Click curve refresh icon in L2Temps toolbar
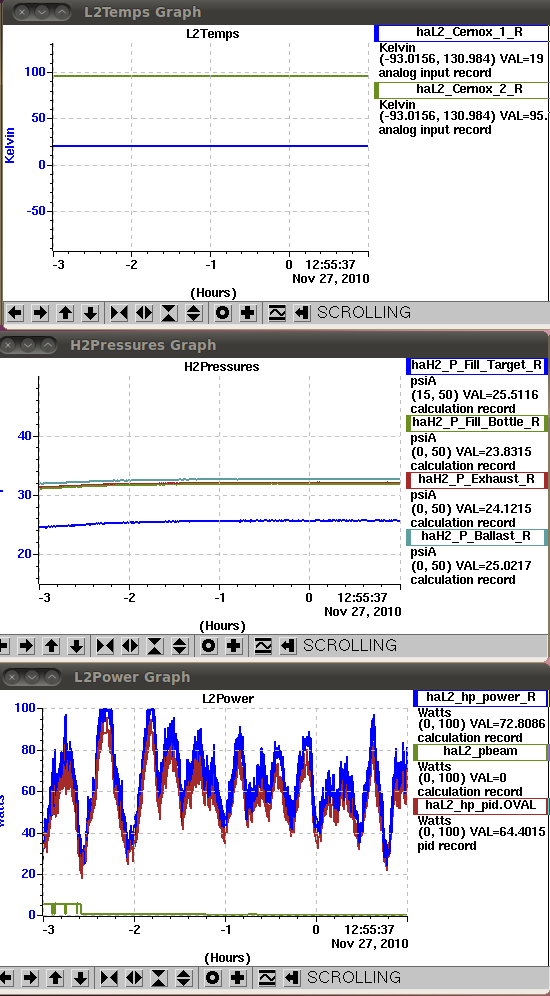This screenshot has width=550, height=996. point(277,313)
